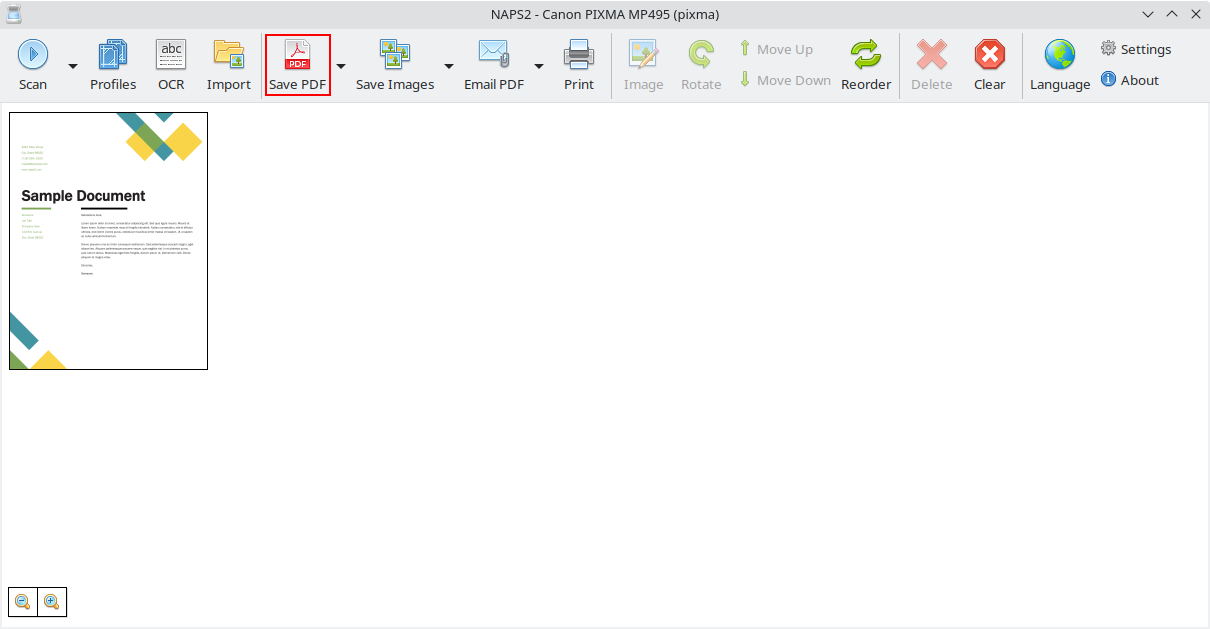The width and height of the screenshot is (1210, 629).
Task: Import a file using Import icon
Action: click(x=229, y=55)
